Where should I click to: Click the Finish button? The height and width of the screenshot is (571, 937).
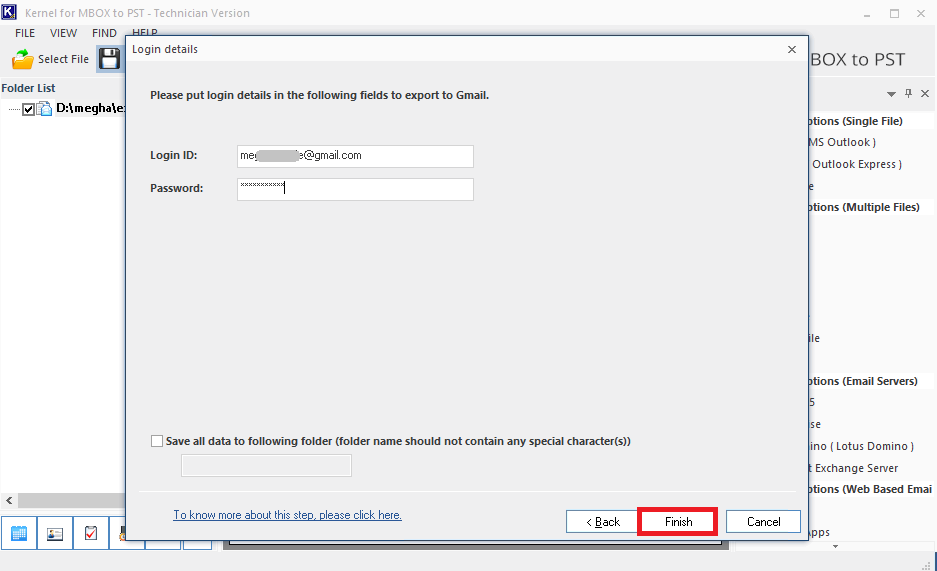point(678,521)
